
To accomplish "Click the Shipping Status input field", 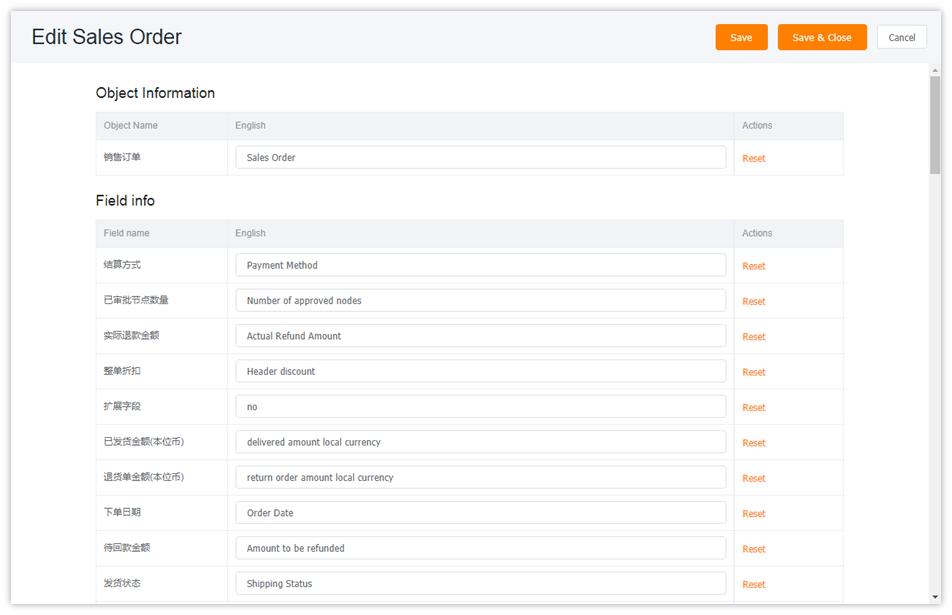I will [x=480, y=583].
